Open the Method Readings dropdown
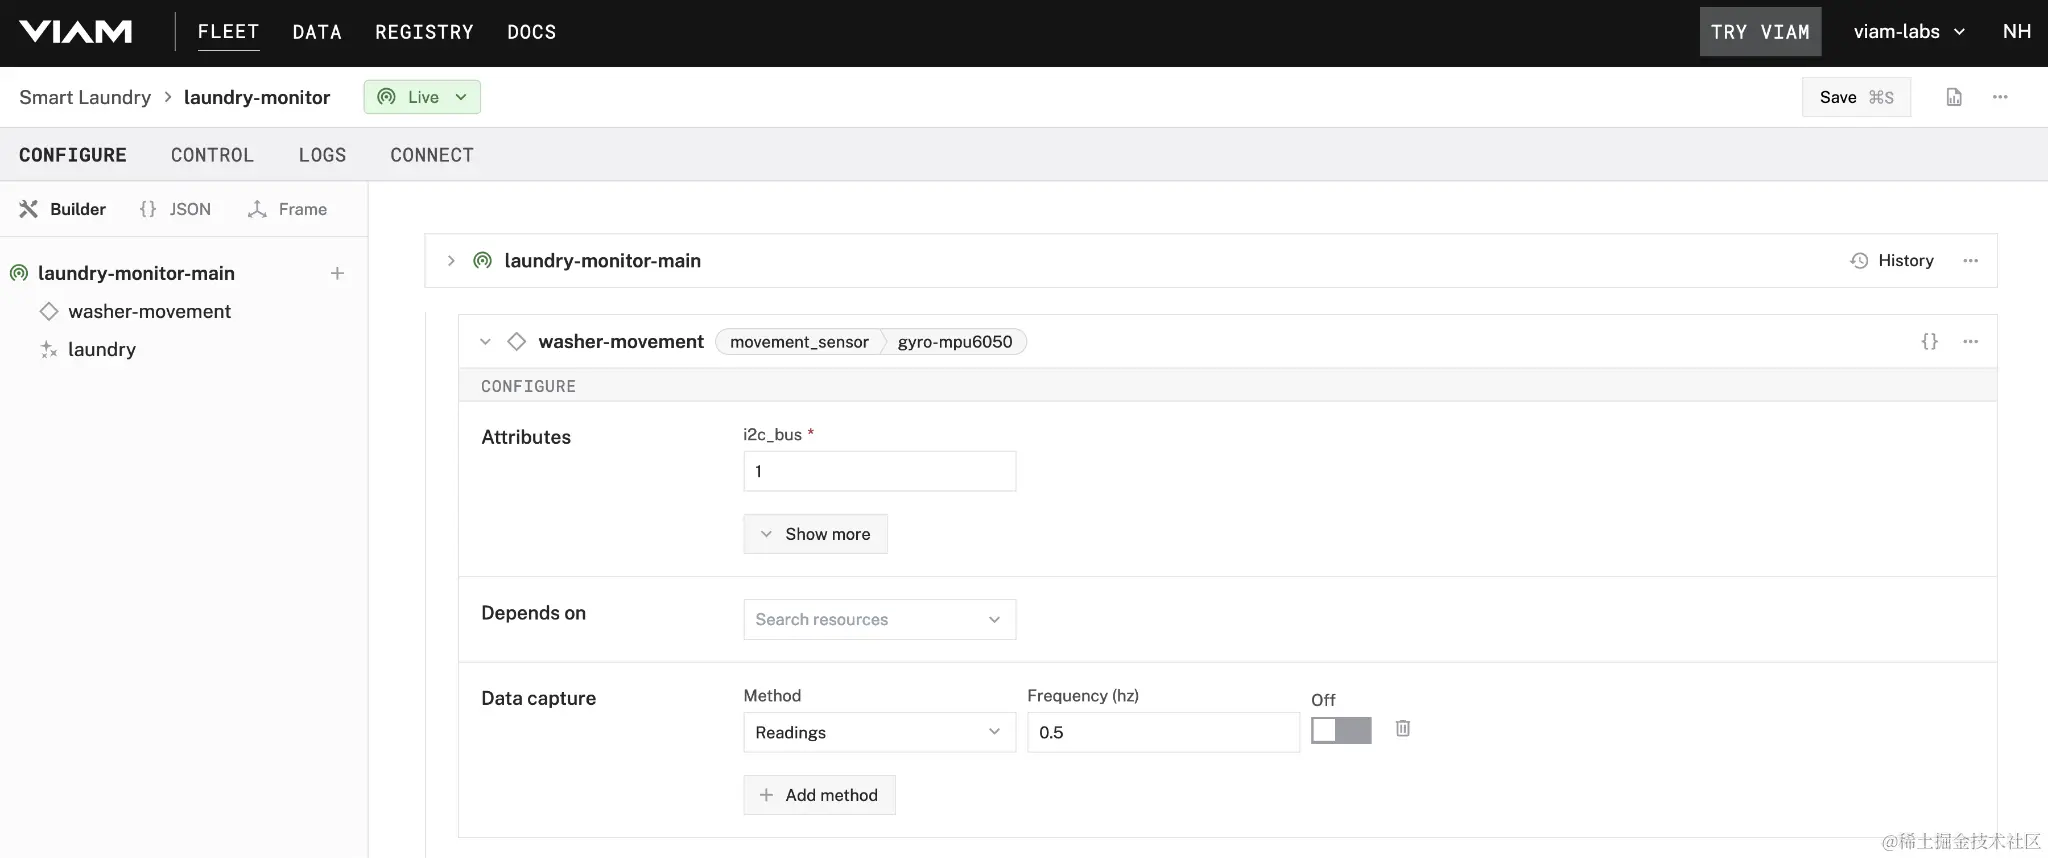 (x=880, y=732)
